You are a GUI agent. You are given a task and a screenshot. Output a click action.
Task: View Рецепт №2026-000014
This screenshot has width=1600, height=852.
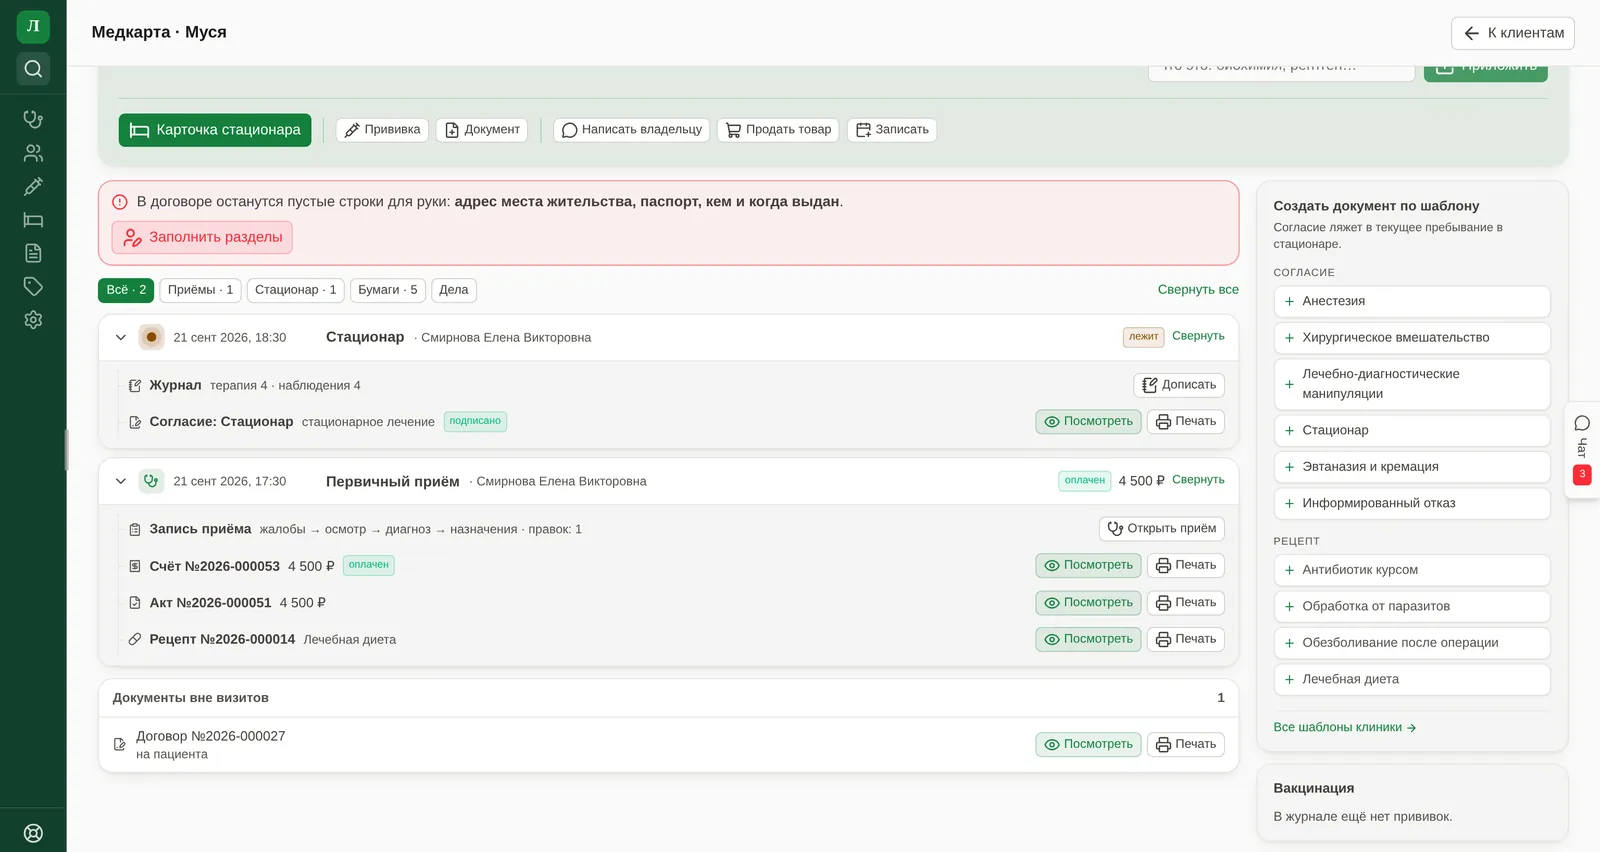point(1088,639)
